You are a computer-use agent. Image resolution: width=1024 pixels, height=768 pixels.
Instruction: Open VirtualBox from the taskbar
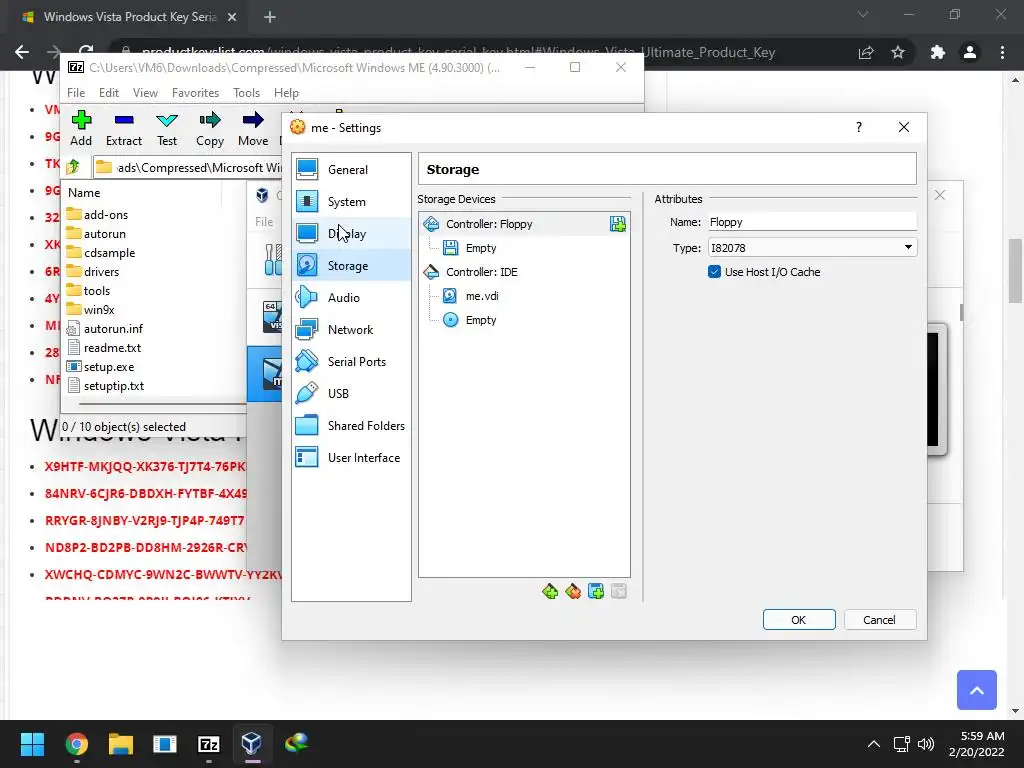point(251,743)
